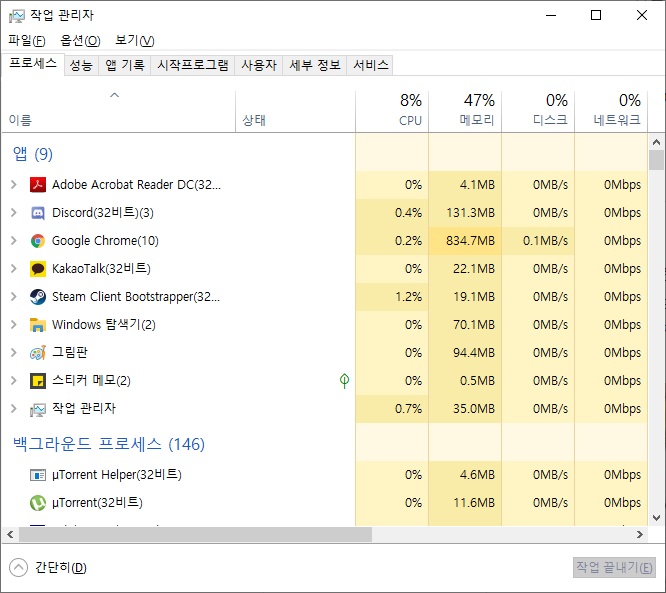The image size is (666, 593).
Task: Click Windows 탐색기's 70.1MB memory value
Action: point(474,325)
